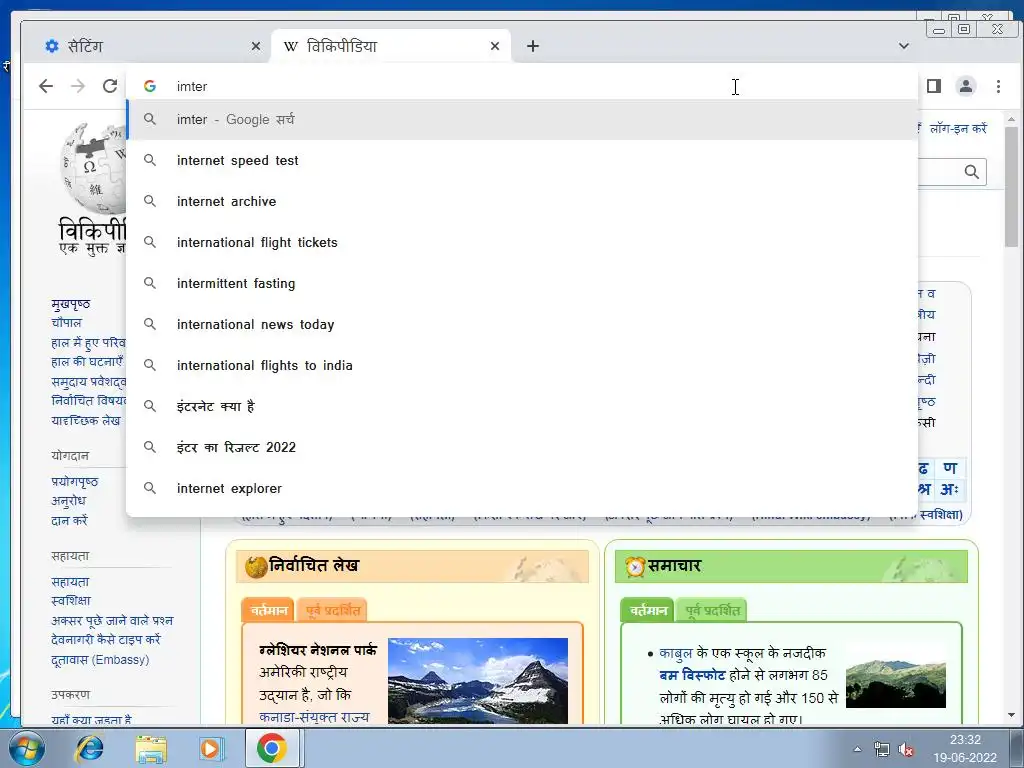Click the magnifier icon beside 'internet archive'
This screenshot has width=1024, height=768.
(x=150, y=201)
